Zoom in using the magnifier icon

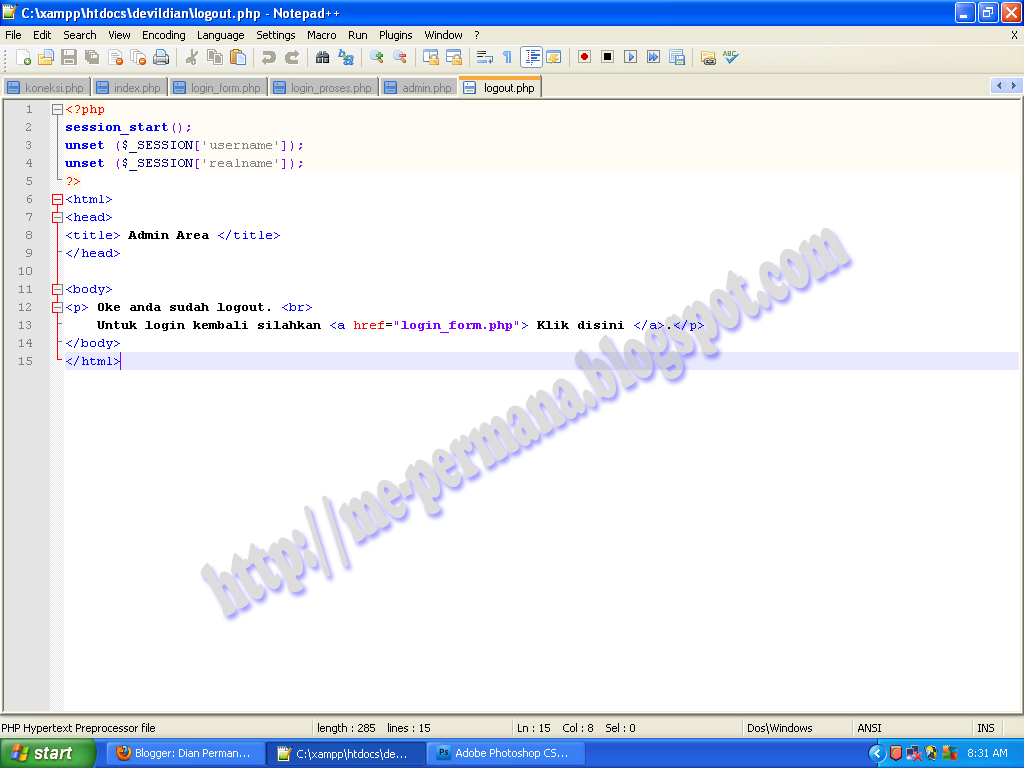376,57
